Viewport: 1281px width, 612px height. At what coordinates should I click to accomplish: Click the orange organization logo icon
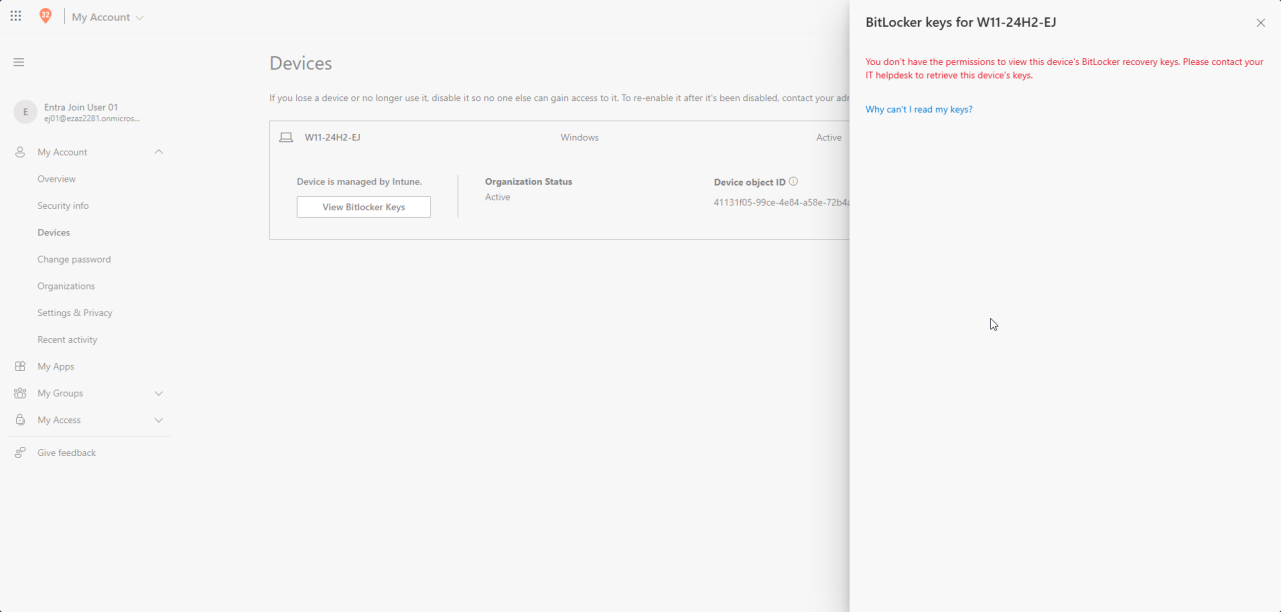[x=45, y=16]
